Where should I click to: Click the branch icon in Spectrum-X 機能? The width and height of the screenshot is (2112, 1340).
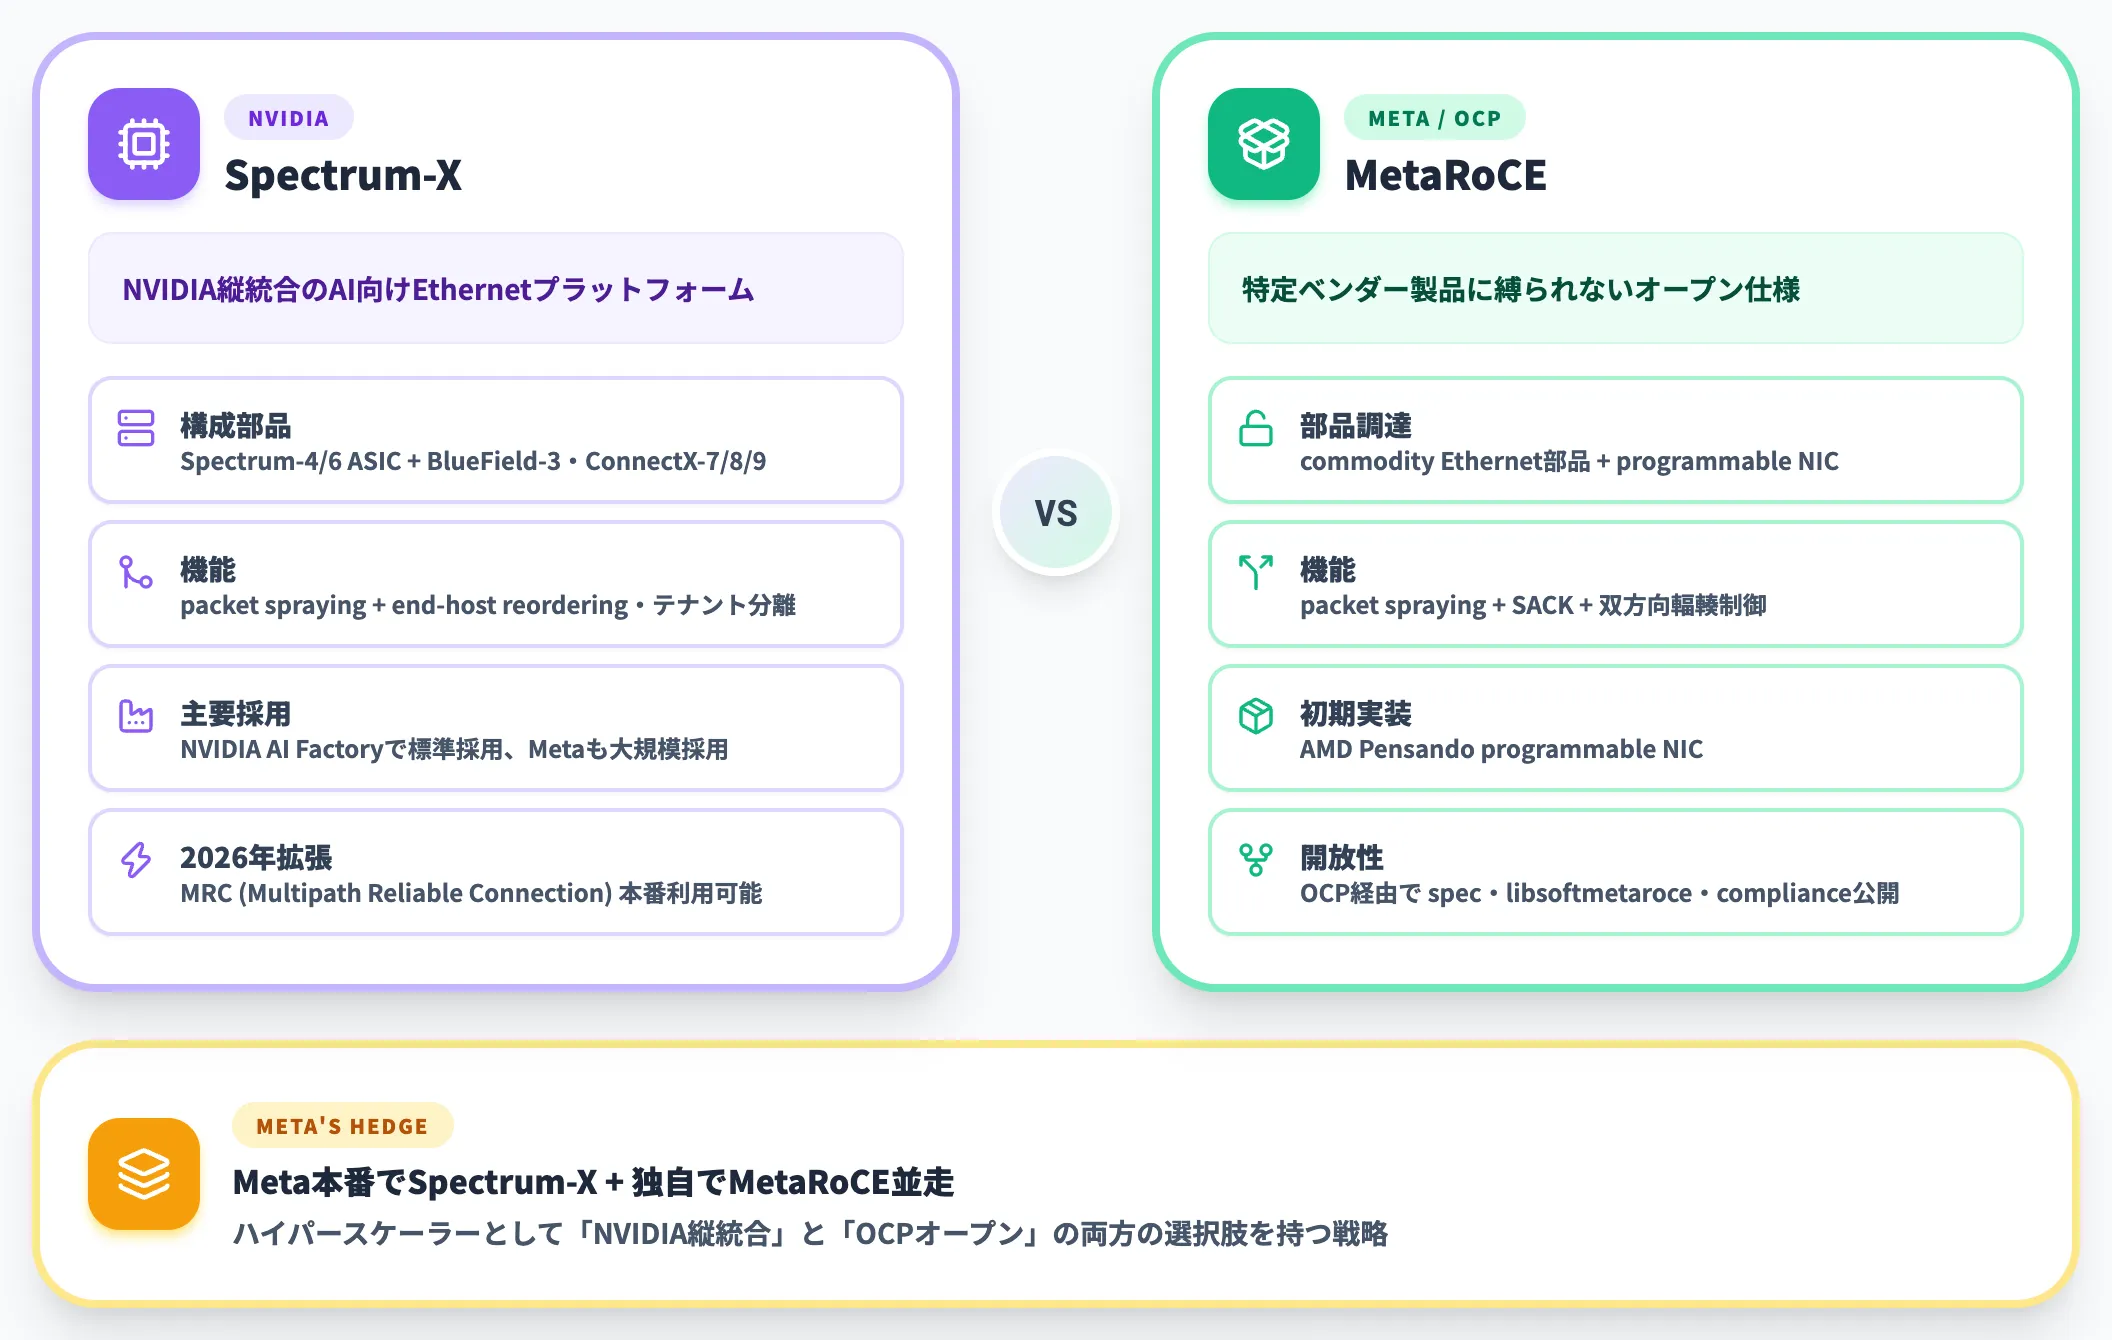pyautogui.click(x=136, y=572)
